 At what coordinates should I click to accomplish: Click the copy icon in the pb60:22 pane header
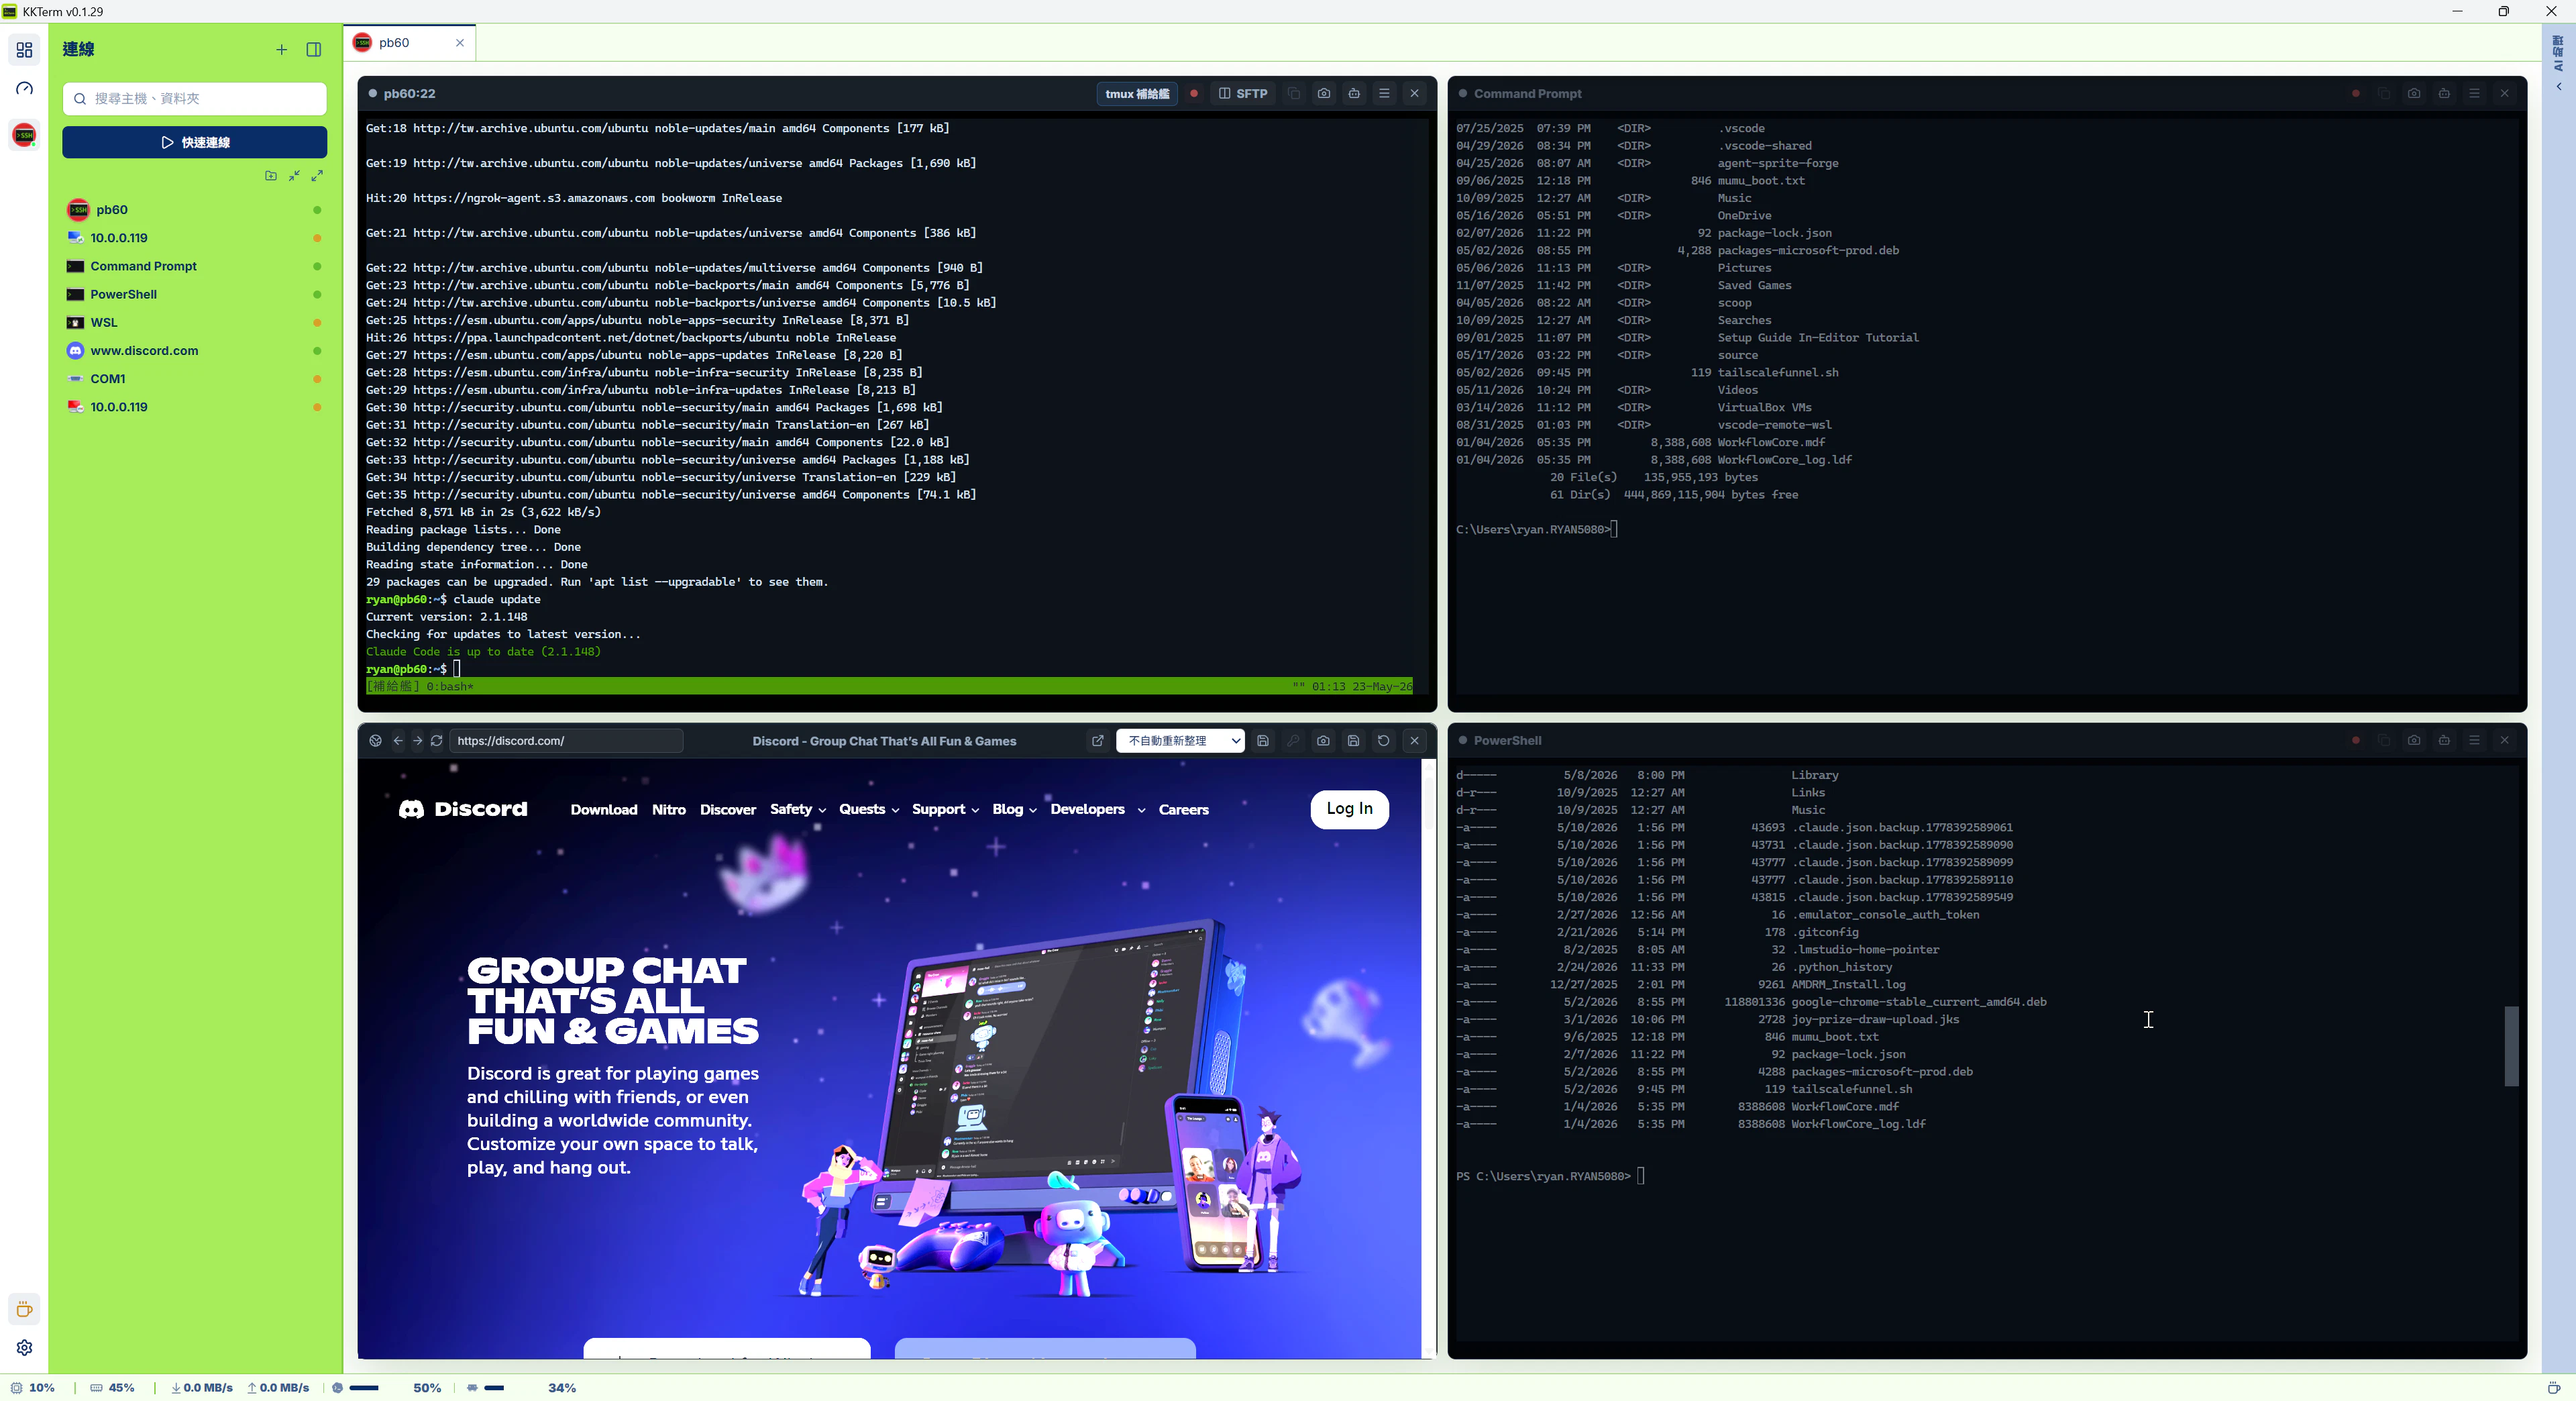coord(1294,93)
